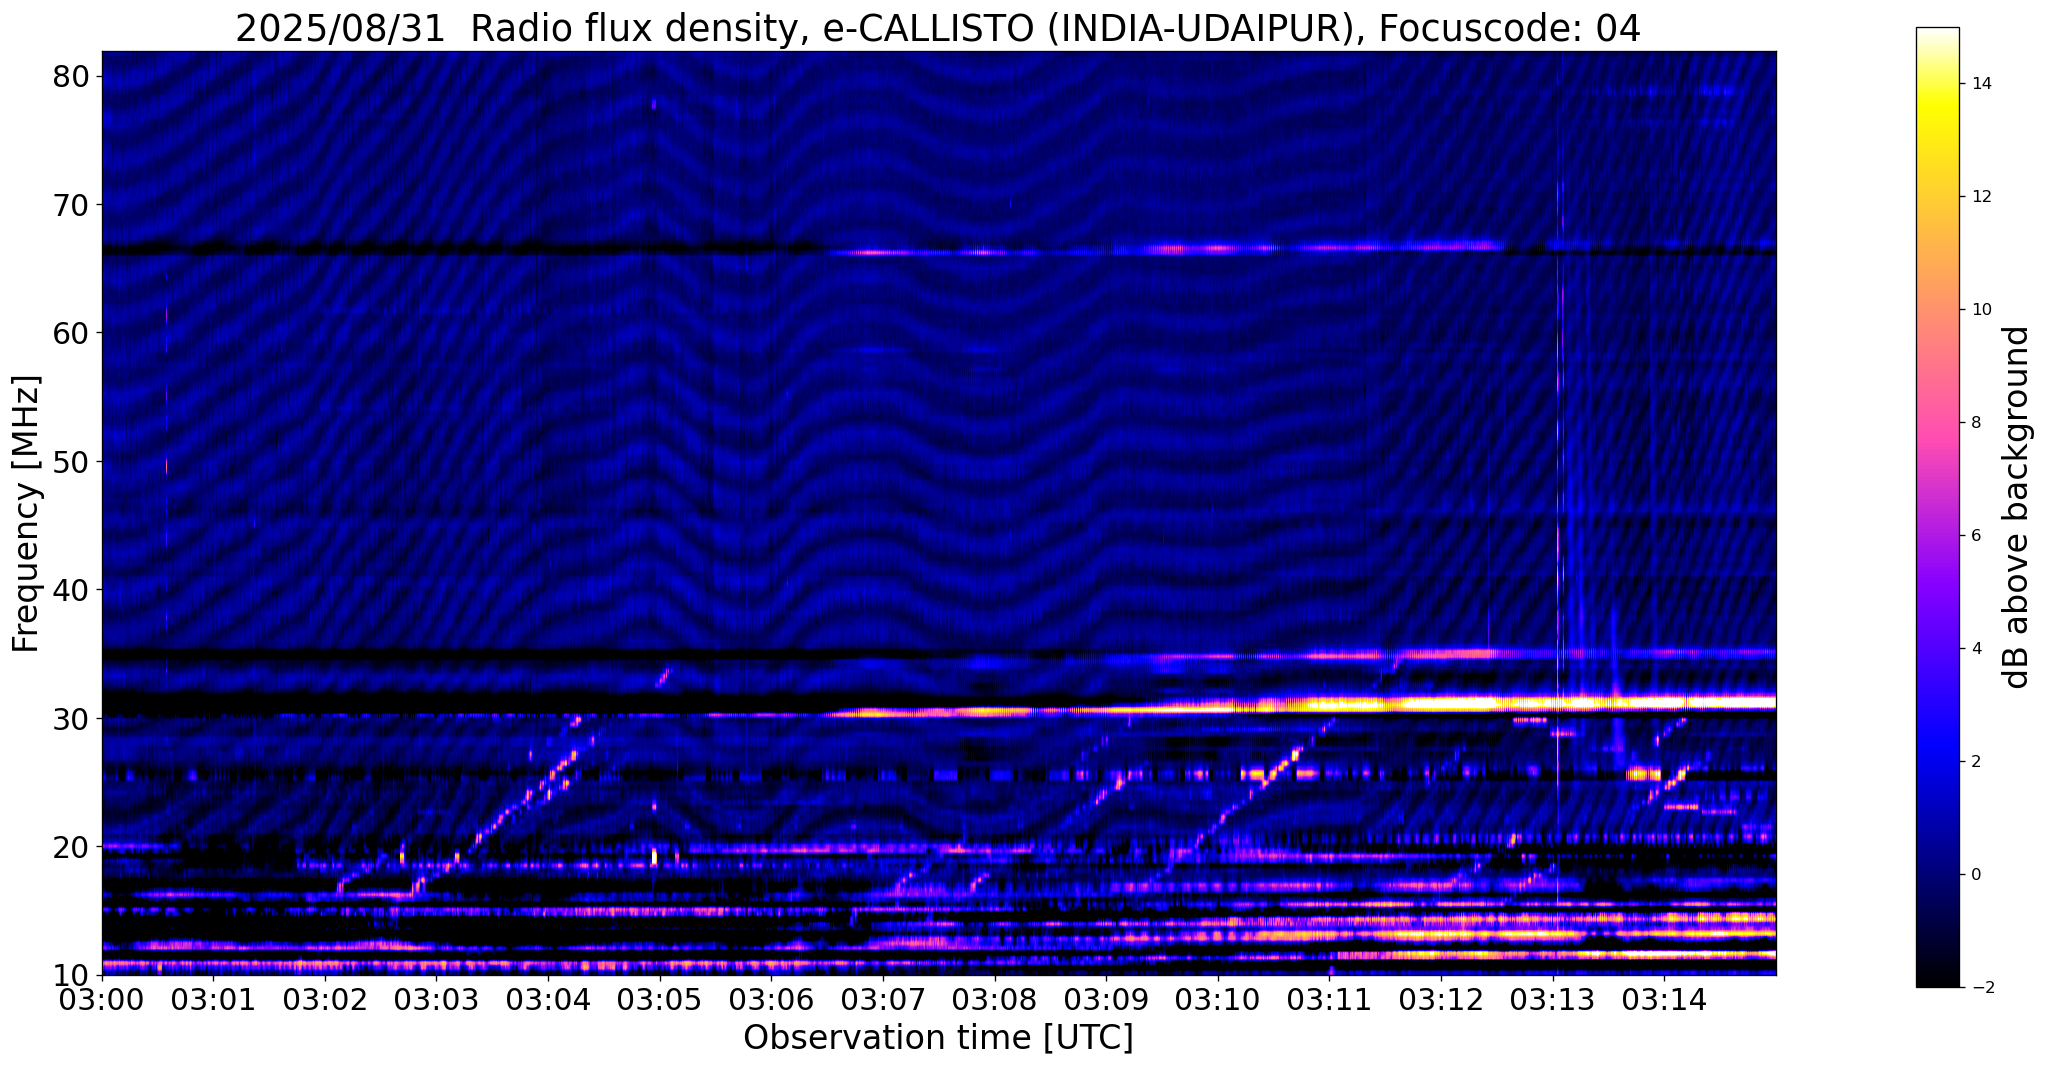Click the 03:05 time tick label
Viewport: 2047px width, 1067px height.
pos(660,999)
